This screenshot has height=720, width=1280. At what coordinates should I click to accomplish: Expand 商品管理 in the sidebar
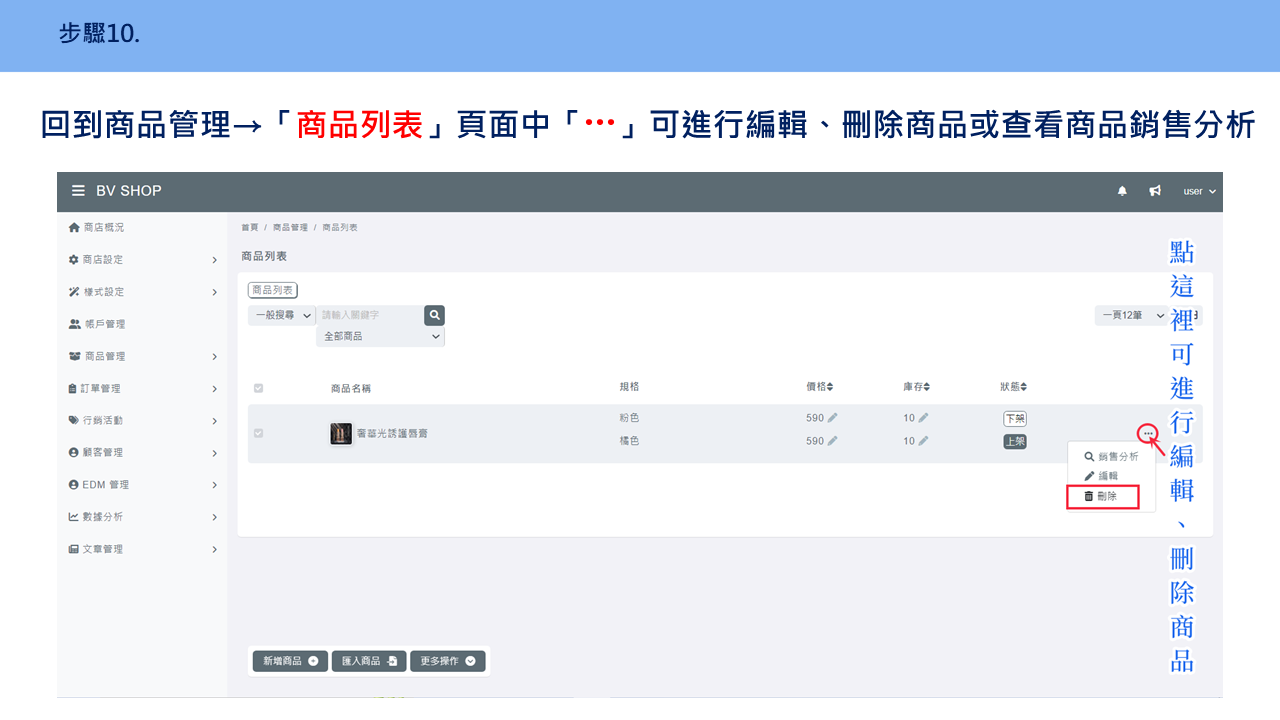tap(142, 356)
